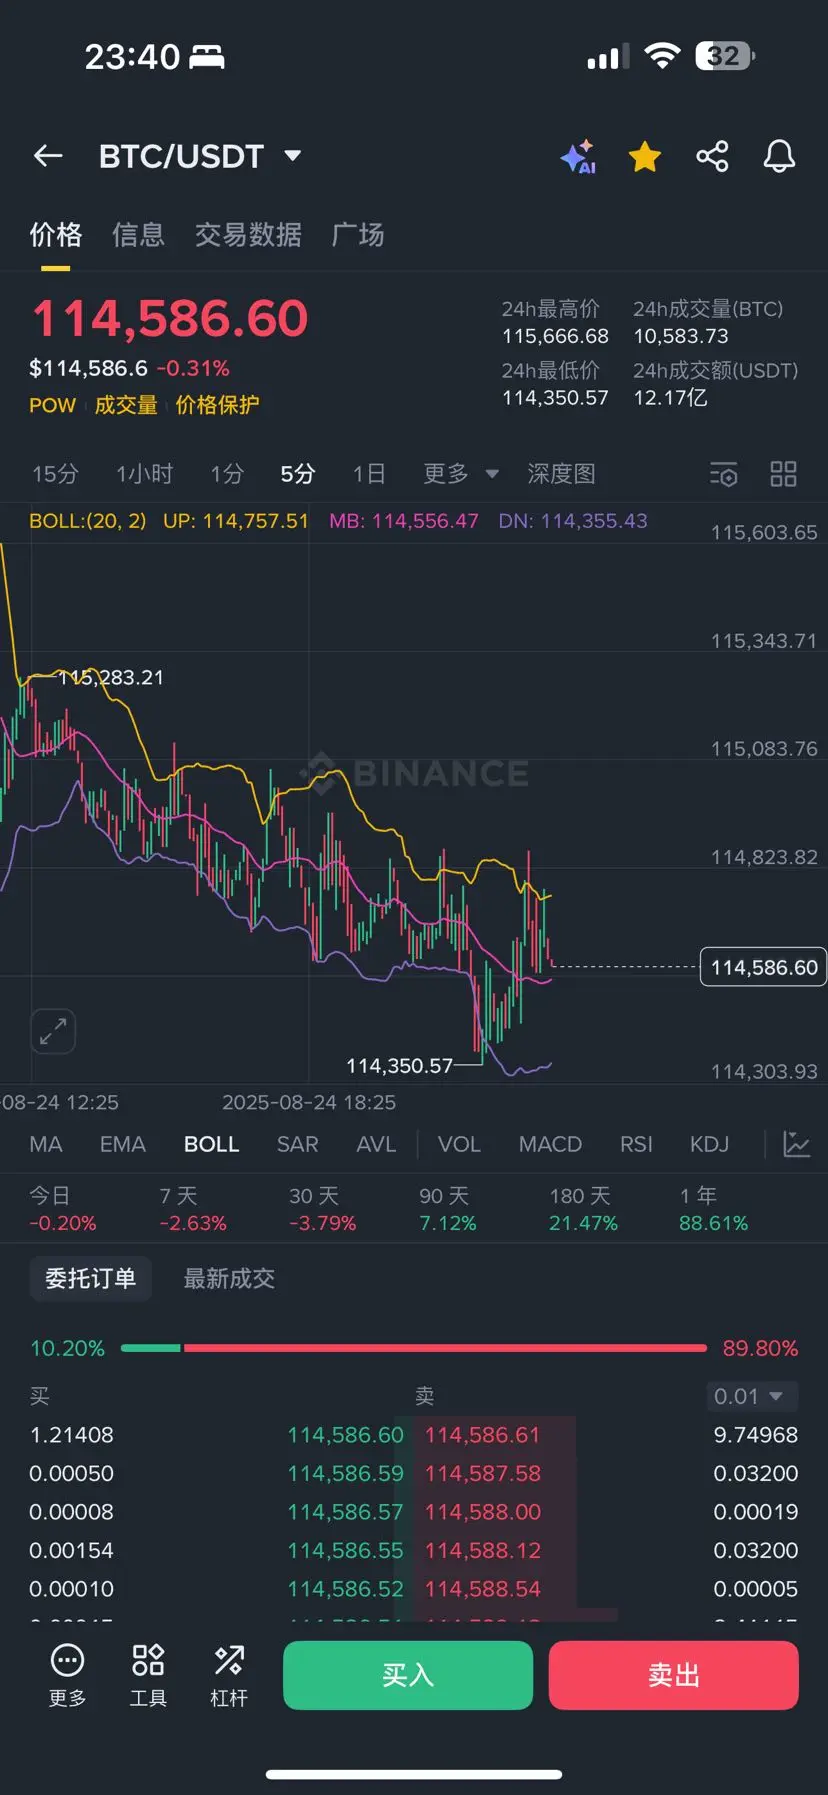828x1795 pixels.
Task: Tap the chart low label 114,350.57
Action: [x=400, y=1066]
